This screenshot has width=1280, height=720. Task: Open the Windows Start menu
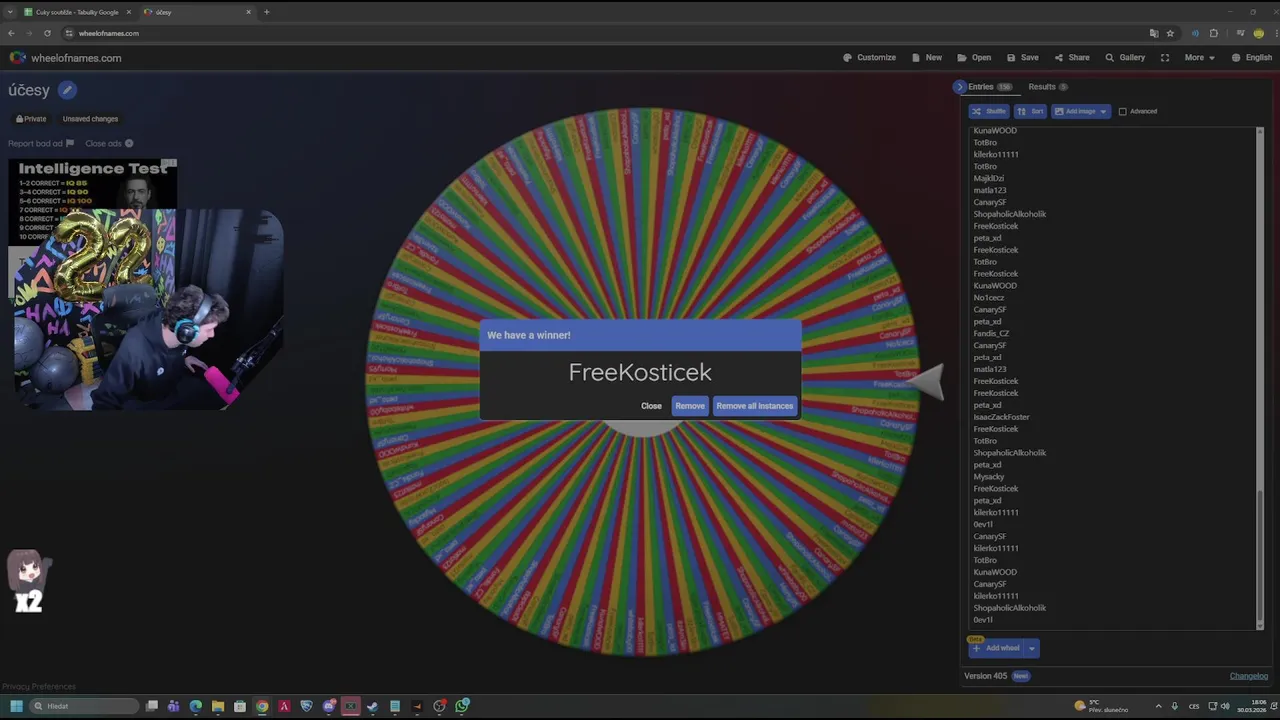pyautogui.click(x=16, y=706)
